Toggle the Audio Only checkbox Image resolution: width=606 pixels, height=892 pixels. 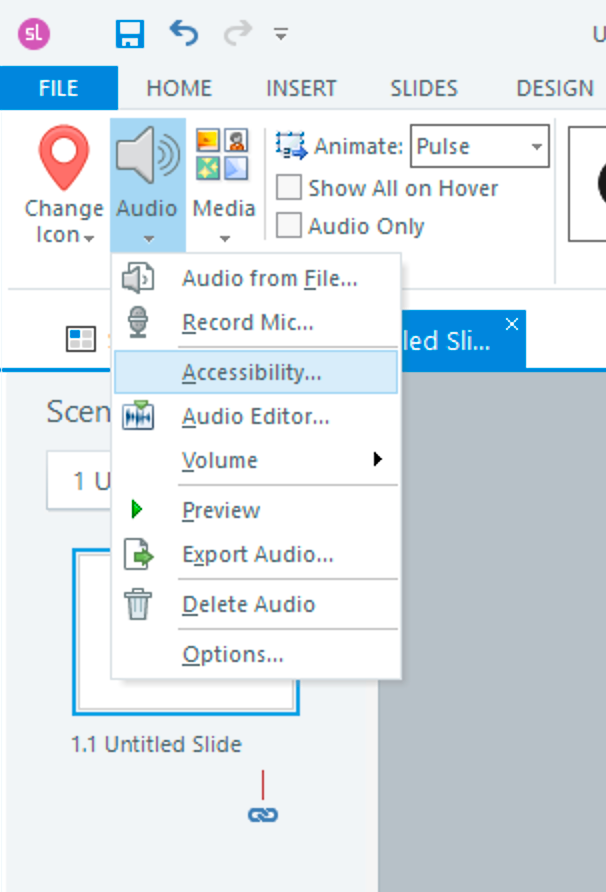point(289,226)
